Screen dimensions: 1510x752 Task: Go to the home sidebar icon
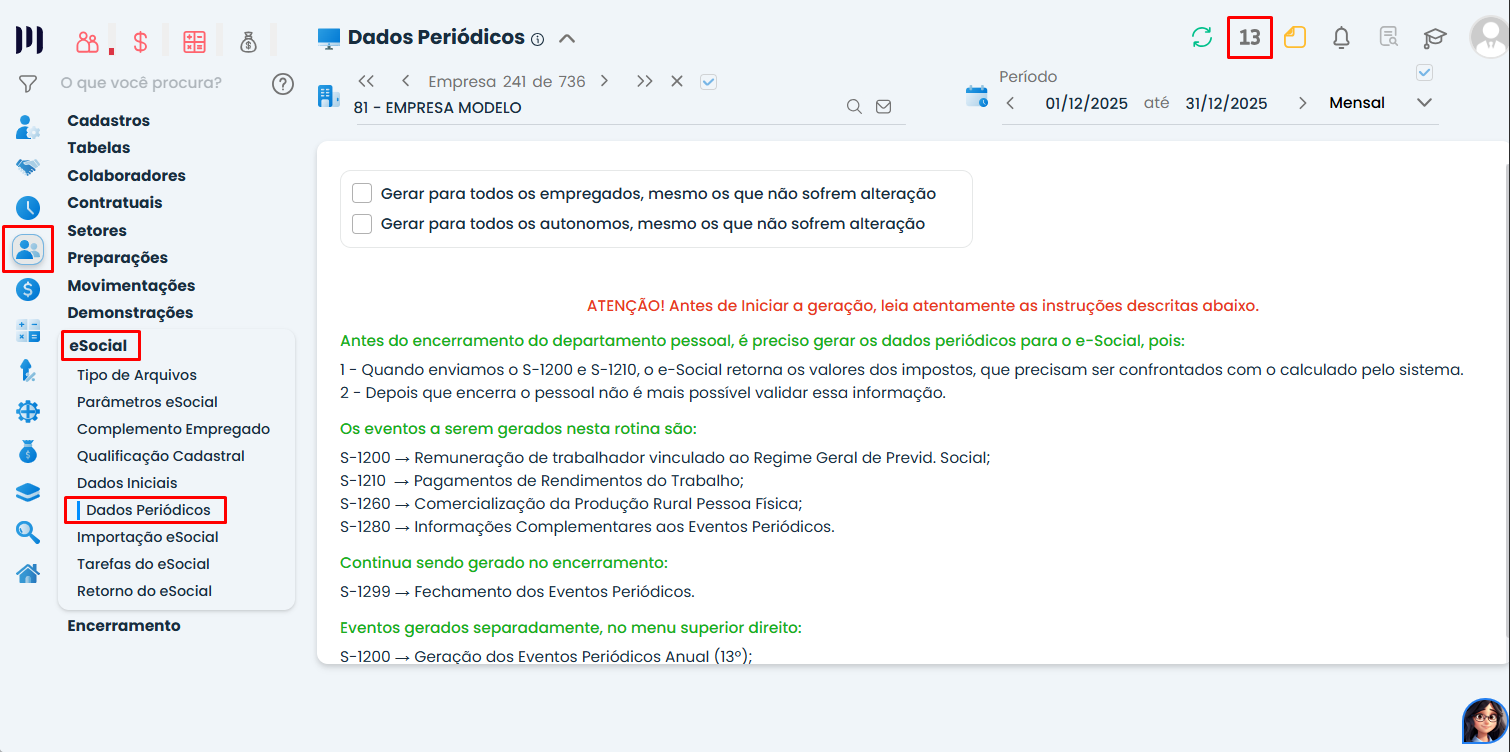click(x=28, y=573)
